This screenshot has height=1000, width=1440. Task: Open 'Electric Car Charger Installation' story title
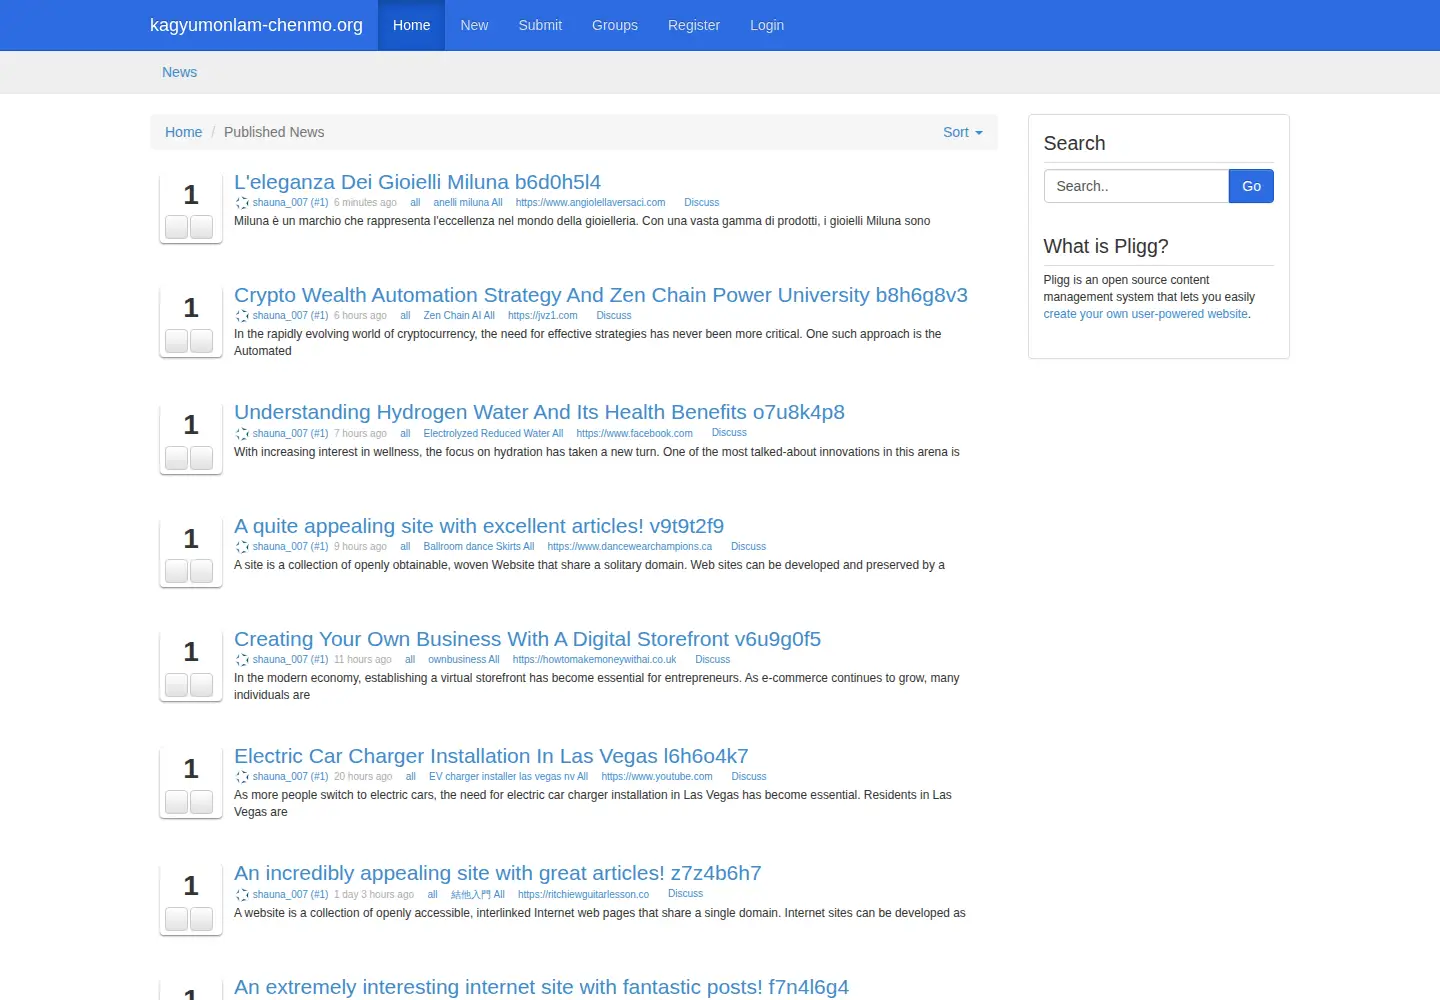[x=491, y=756]
